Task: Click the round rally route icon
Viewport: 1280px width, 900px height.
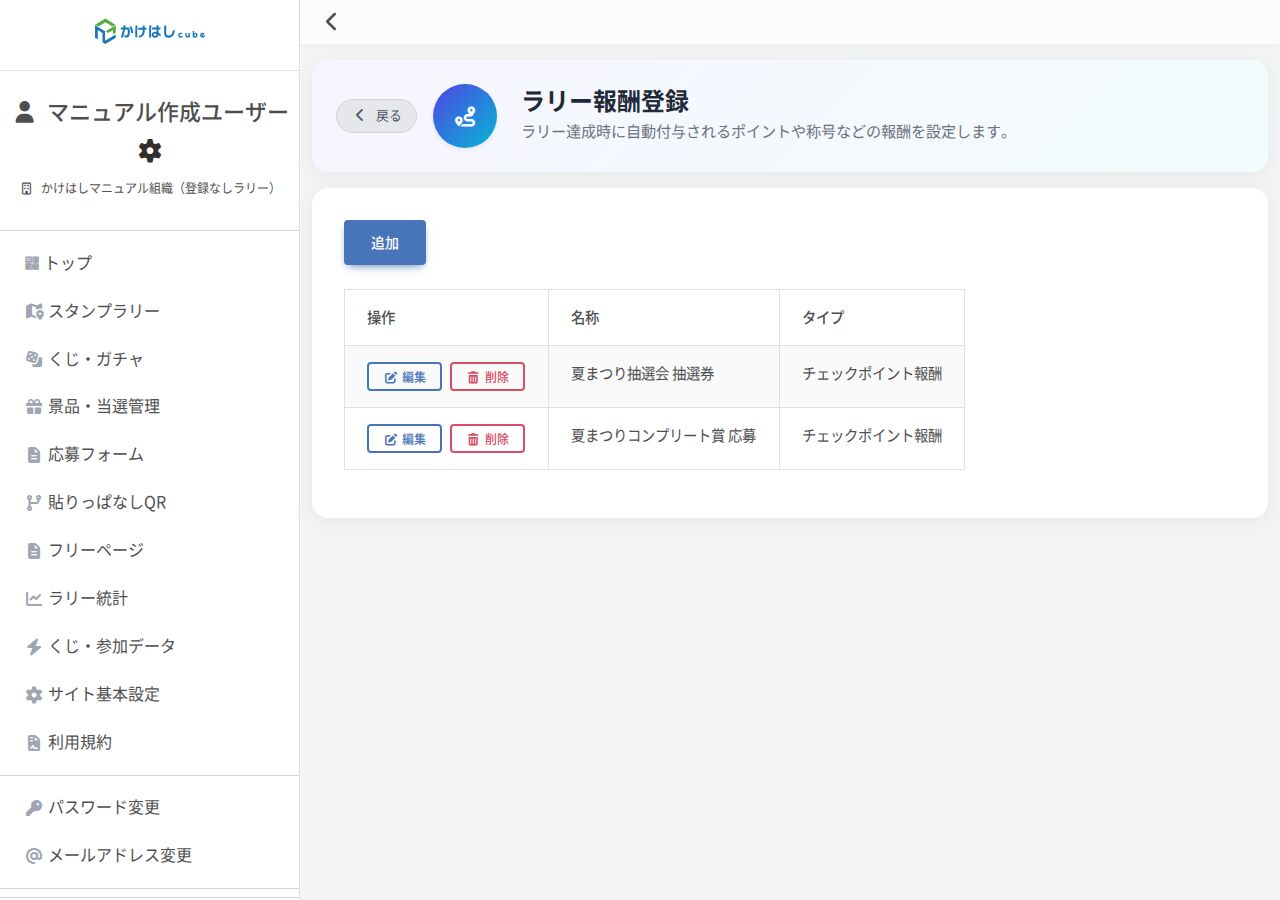Action: pos(465,116)
